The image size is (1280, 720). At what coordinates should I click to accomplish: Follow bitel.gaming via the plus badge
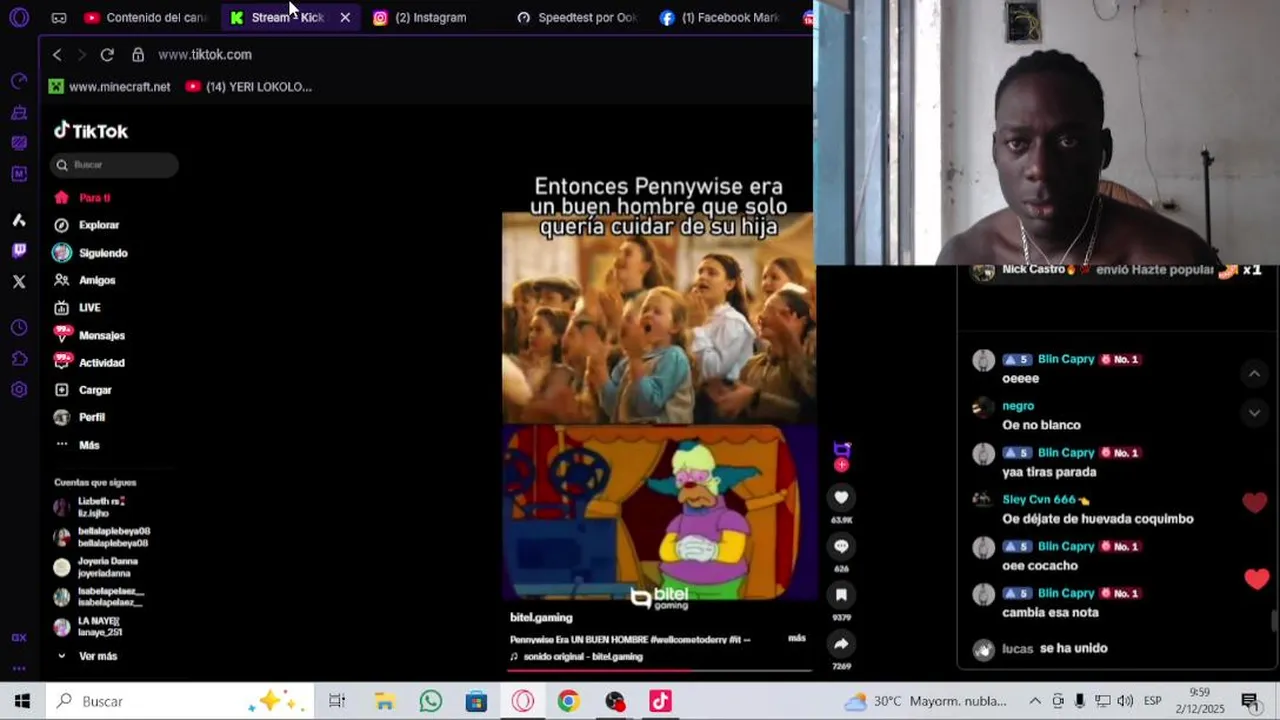(x=841, y=465)
